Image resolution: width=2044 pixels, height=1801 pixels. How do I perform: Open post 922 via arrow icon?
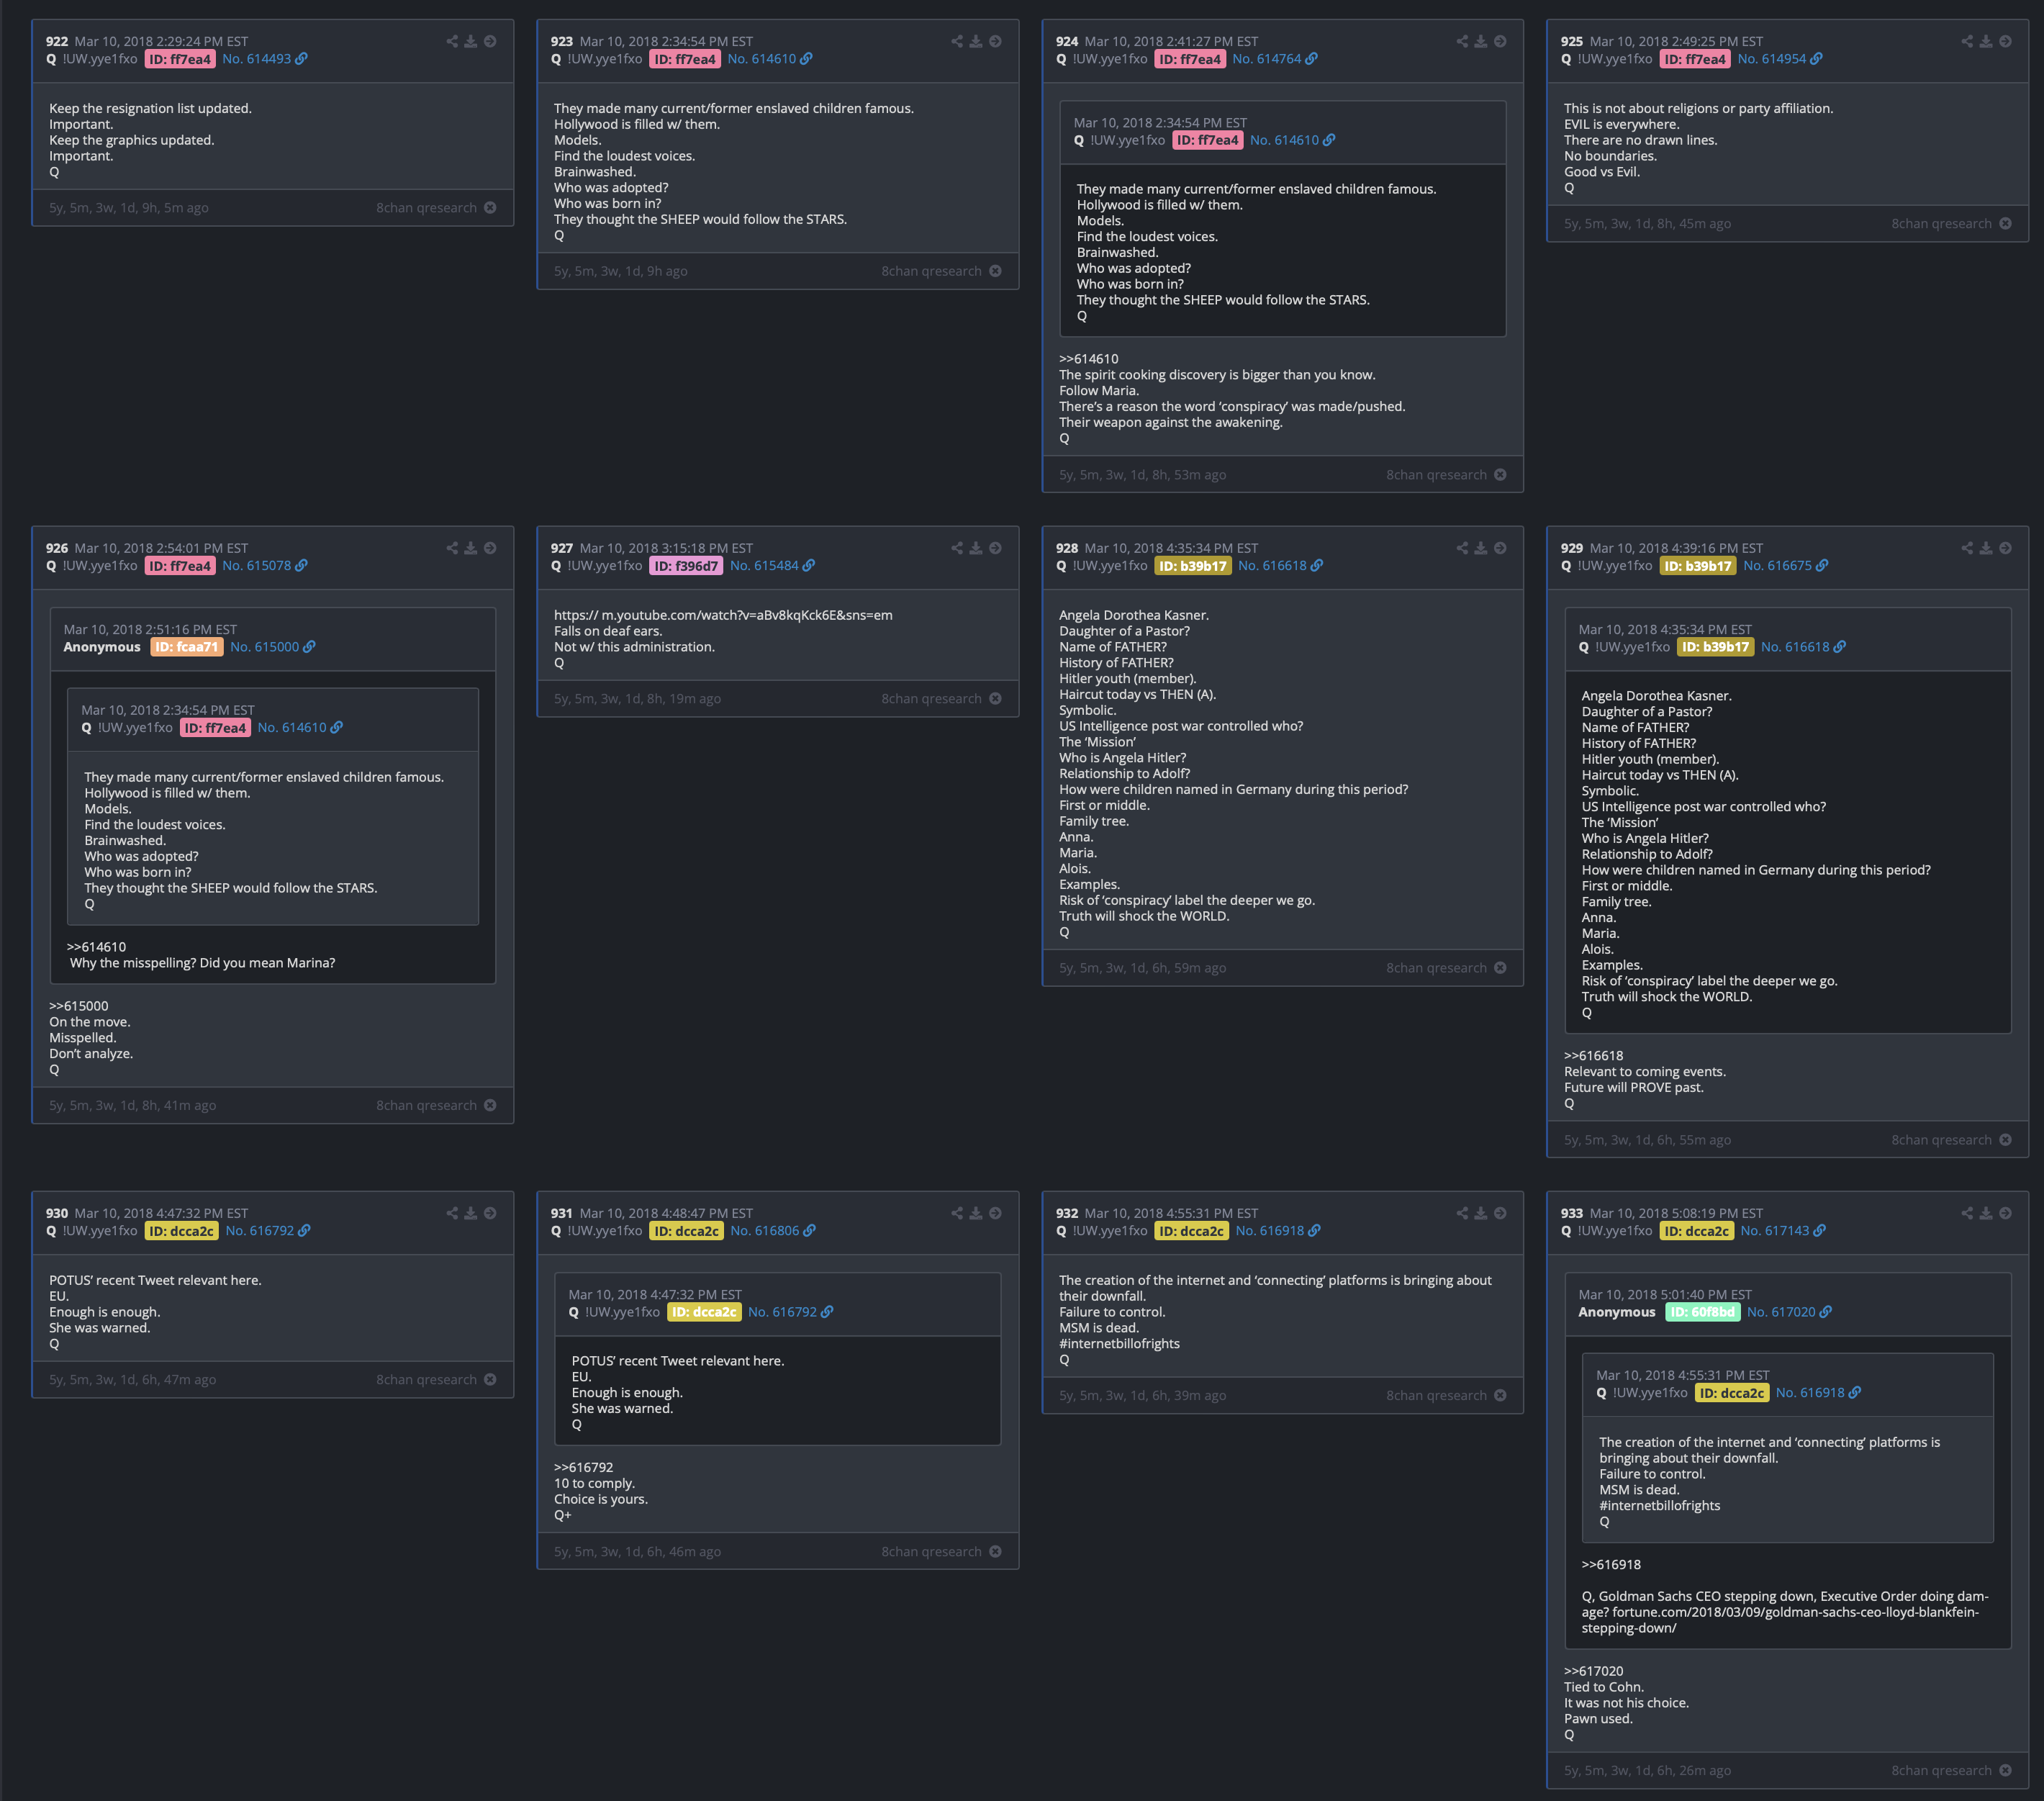point(490,41)
